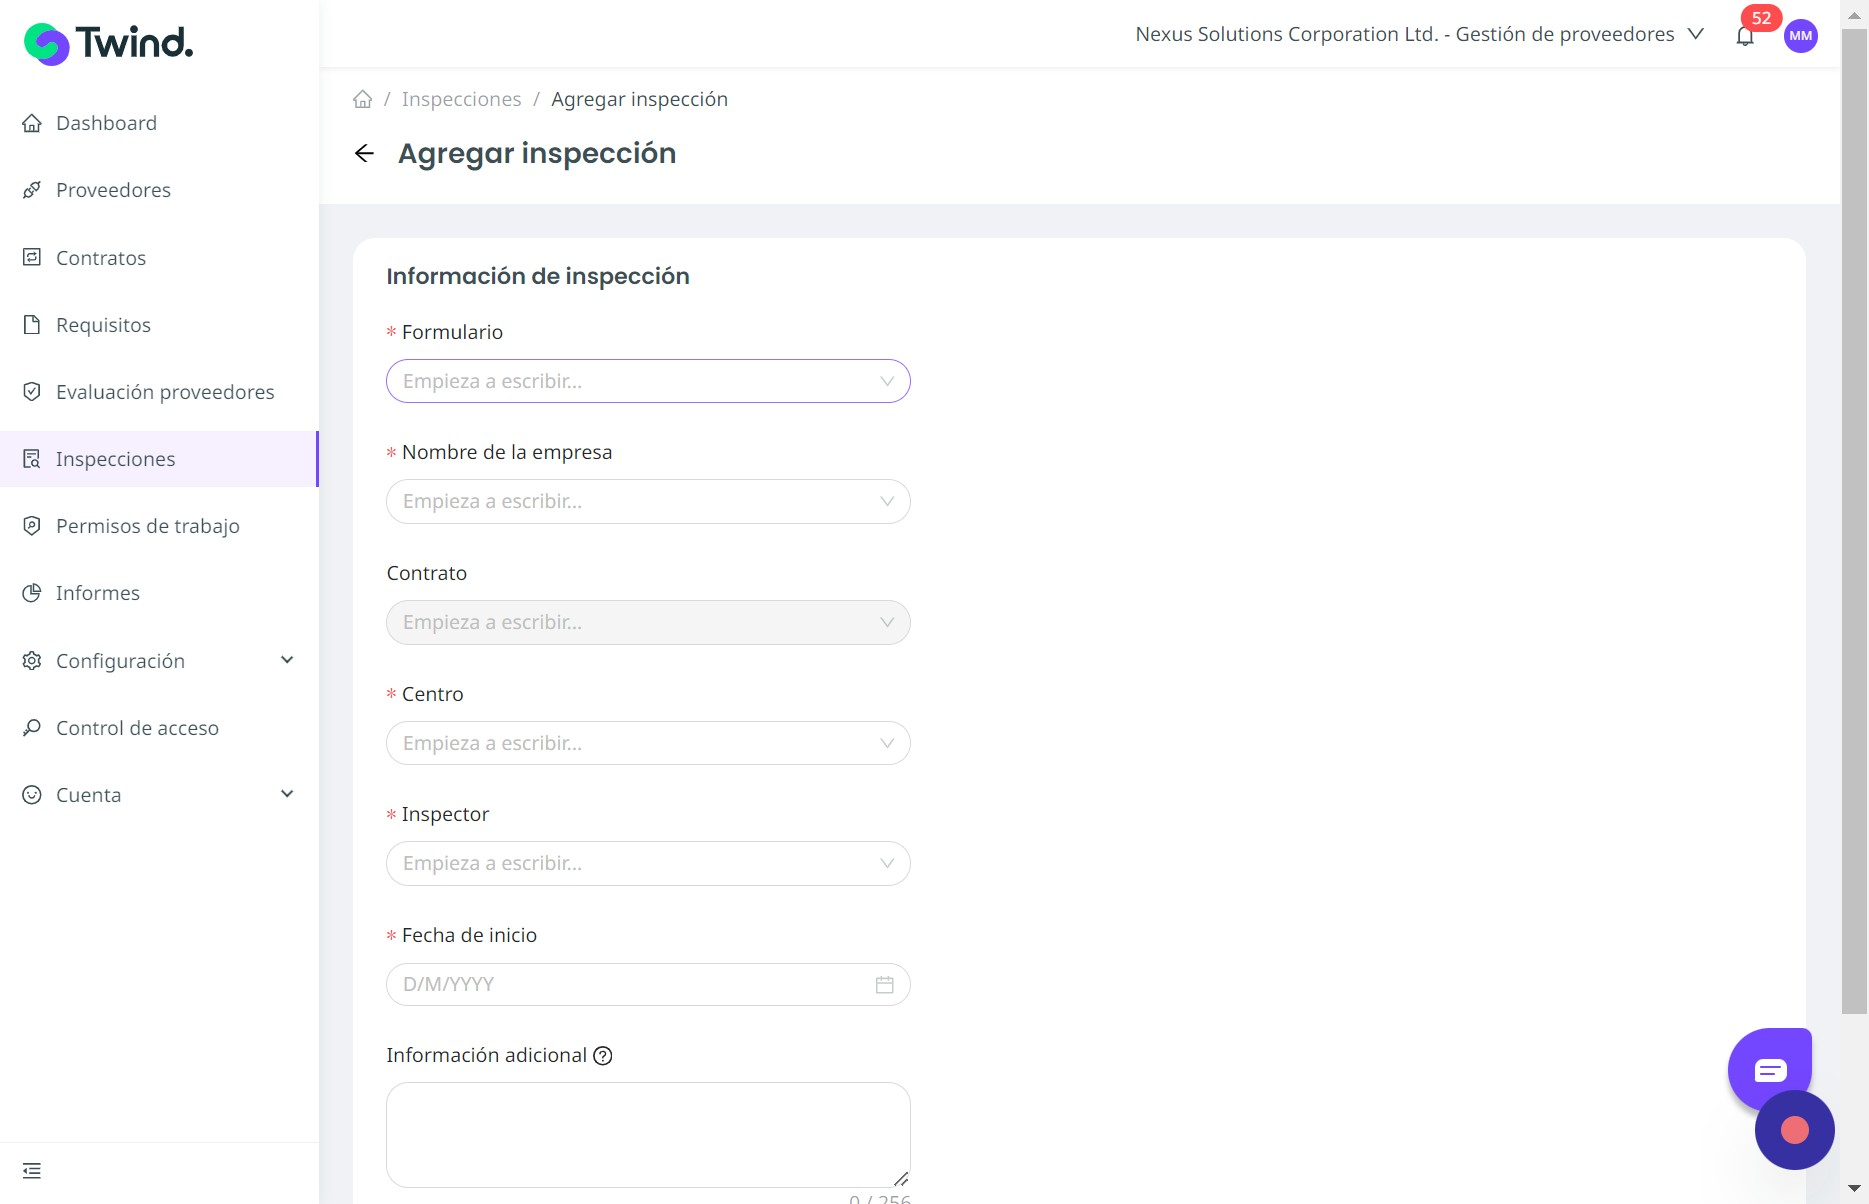Open the Formulario dropdown
Screen dimensions: 1869x1204
point(648,381)
